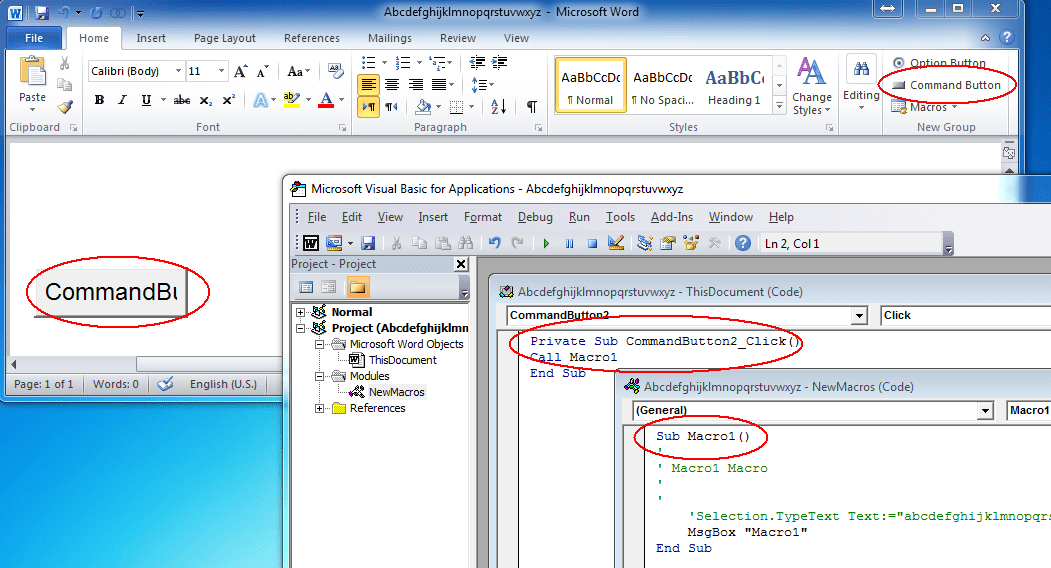Toggle Strikethrough formatting
Viewport: 1051px width, 568px height.
[182, 100]
